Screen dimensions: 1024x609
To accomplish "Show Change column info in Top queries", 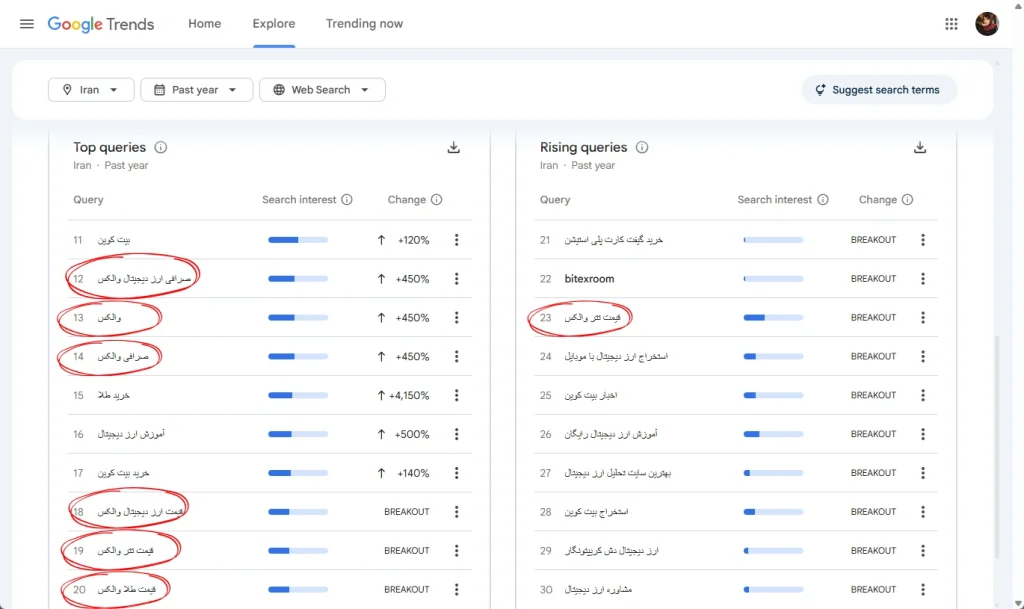I will (x=436, y=200).
